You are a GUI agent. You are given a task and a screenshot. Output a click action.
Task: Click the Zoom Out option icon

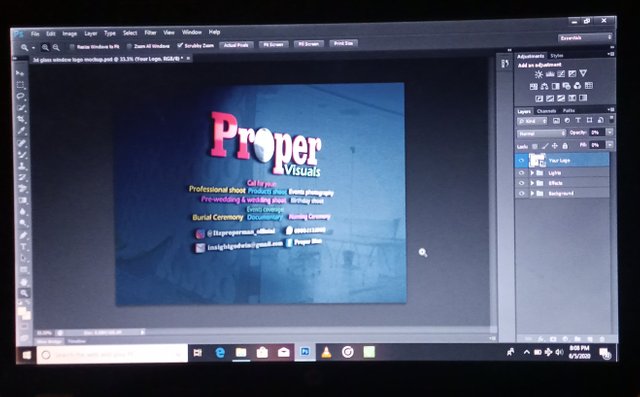56,47
